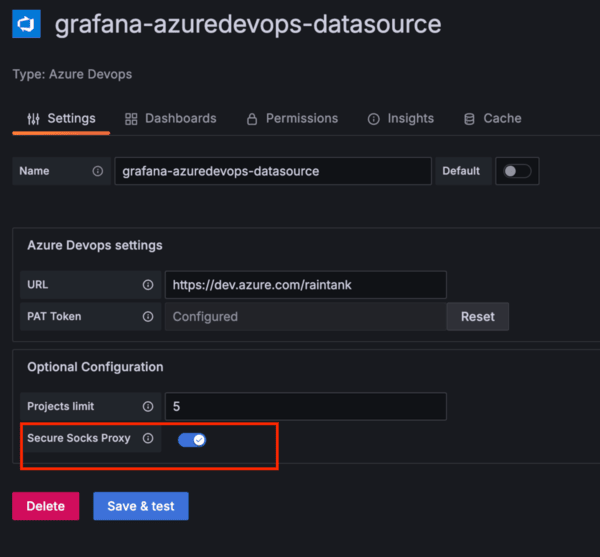The width and height of the screenshot is (600, 557).
Task: Click the info icon beside Secure Socks Proxy
Action: pos(148,438)
